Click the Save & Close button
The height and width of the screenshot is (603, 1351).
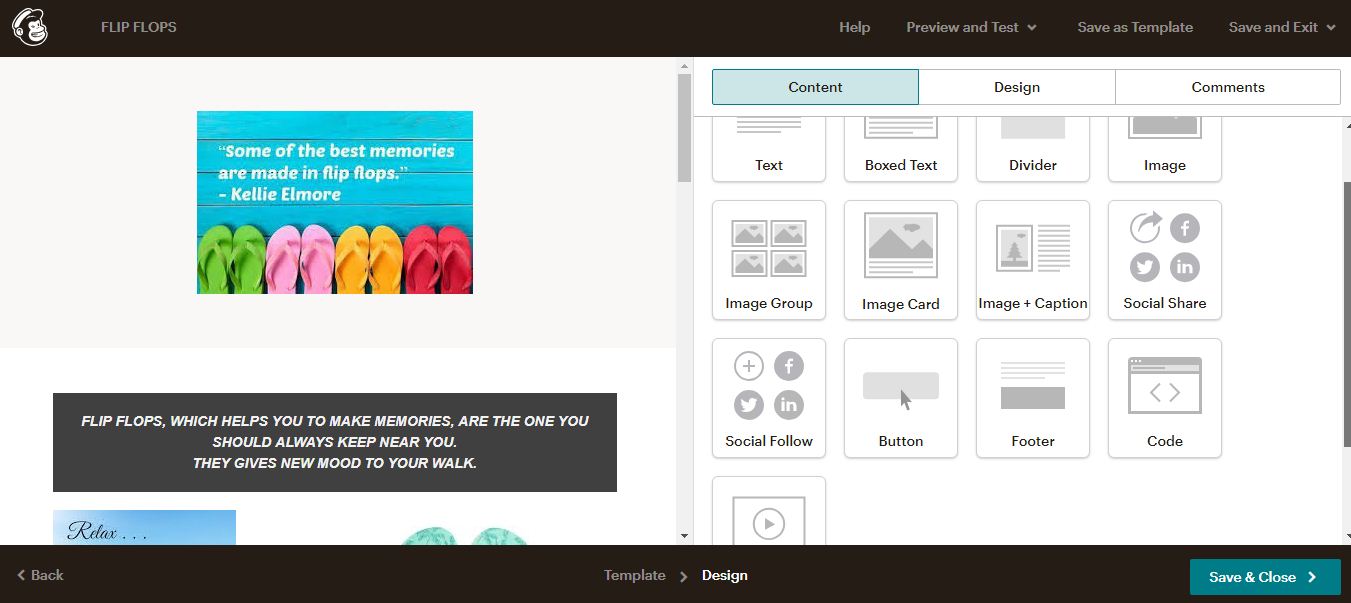[x=1265, y=577]
